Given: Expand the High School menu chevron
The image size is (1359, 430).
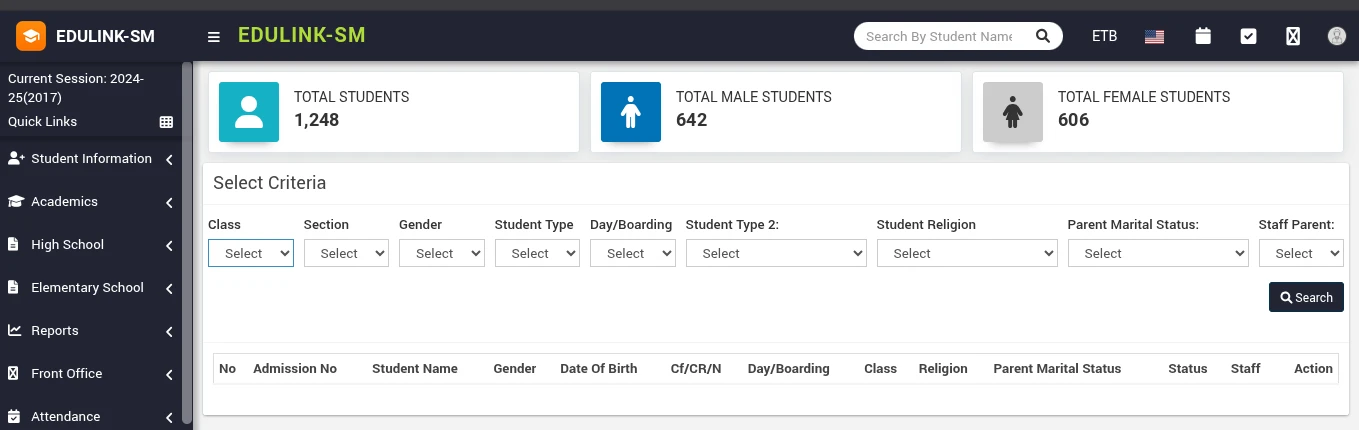Looking at the screenshot, I should [x=170, y=246].
